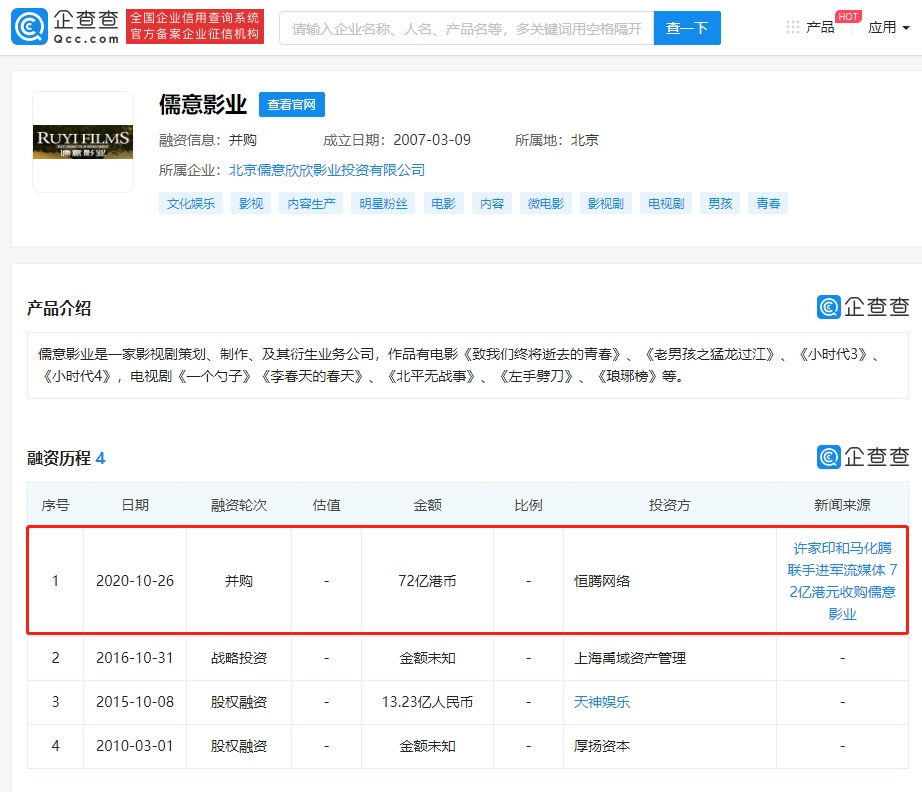This screenshot has height=792, width=922.
Task: Click the 投资方 column header
Action: pos(670,505)
